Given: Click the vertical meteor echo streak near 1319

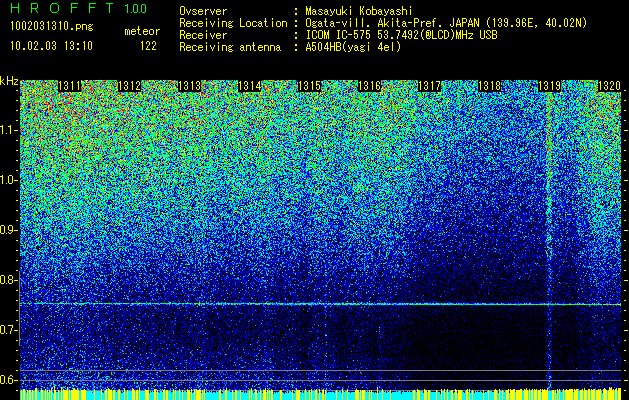Looking at the screenshot, I should coord(549,241).
